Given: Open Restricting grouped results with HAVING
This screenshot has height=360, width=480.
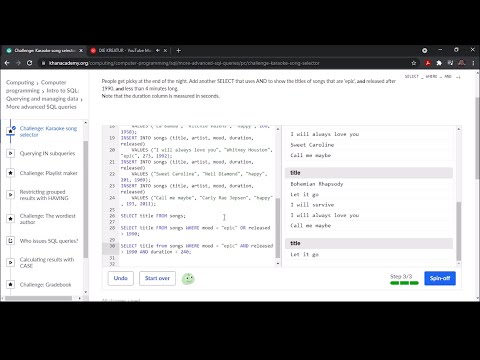Looking at the screenshot, I should click(44, 195).
